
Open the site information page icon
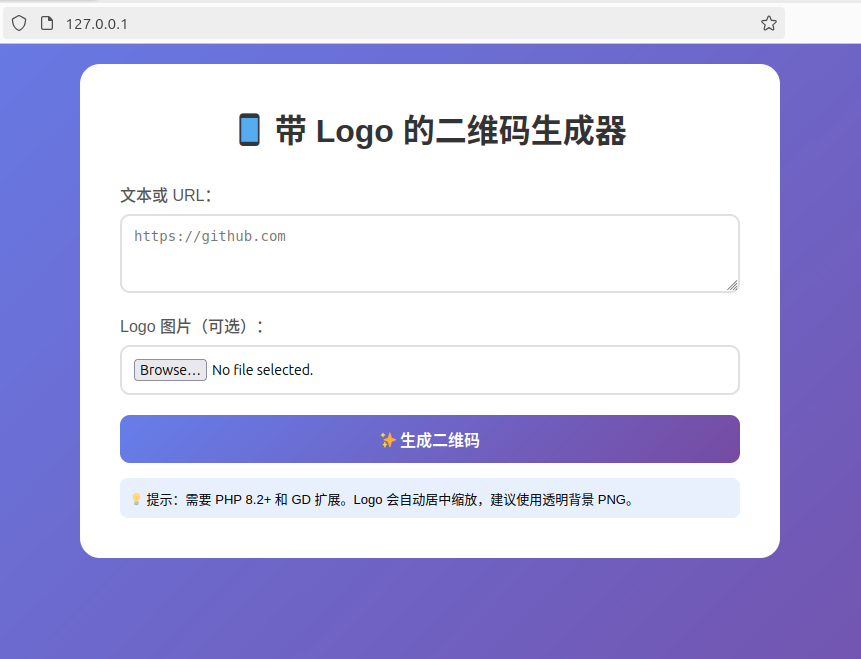[46, 22]
